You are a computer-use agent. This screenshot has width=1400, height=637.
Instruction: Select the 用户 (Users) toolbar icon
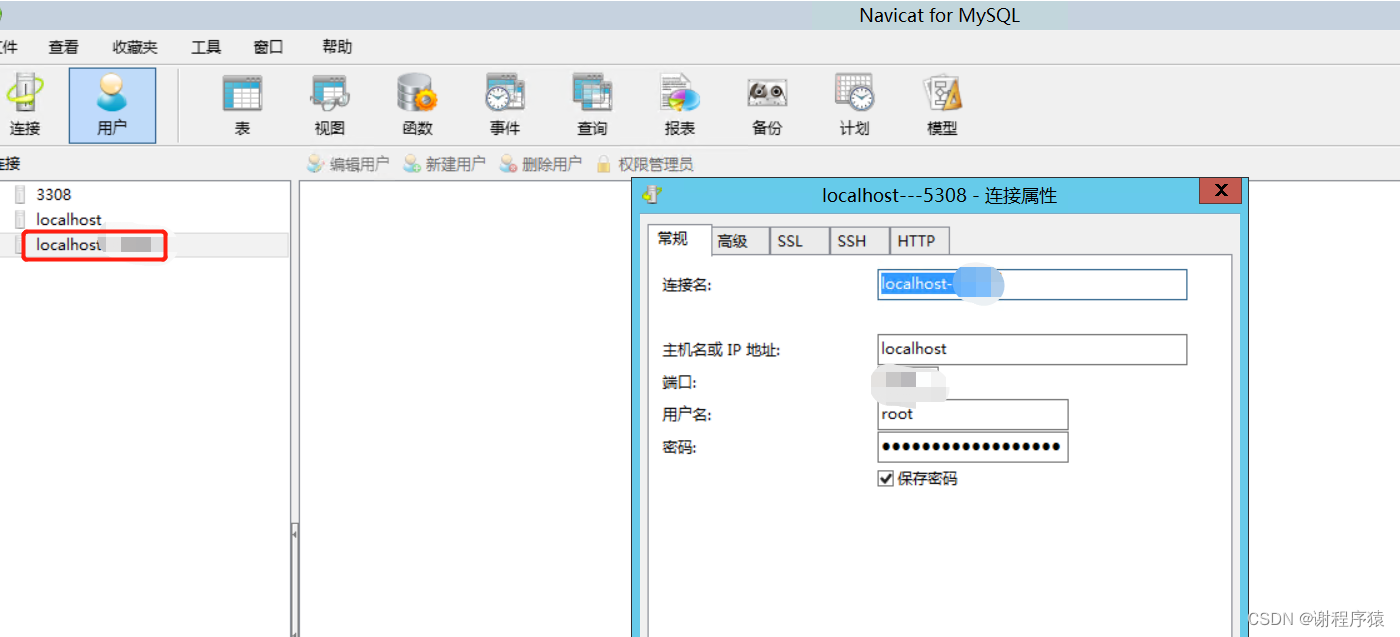click(x=112, y=104)
